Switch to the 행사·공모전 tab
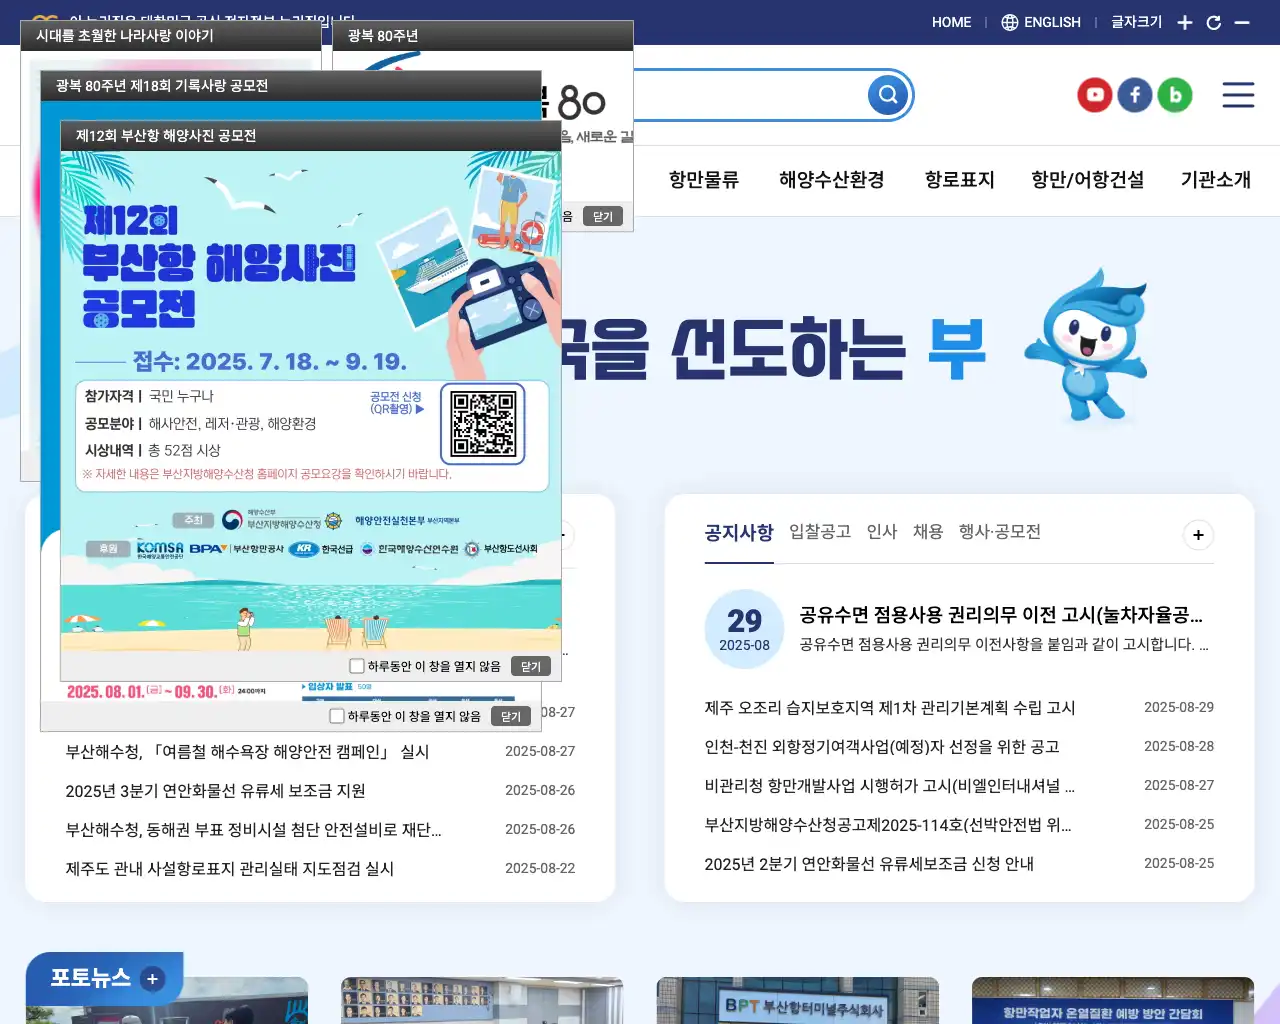Screen dimensions: 1280x1024 click(x=1000, y=532)
